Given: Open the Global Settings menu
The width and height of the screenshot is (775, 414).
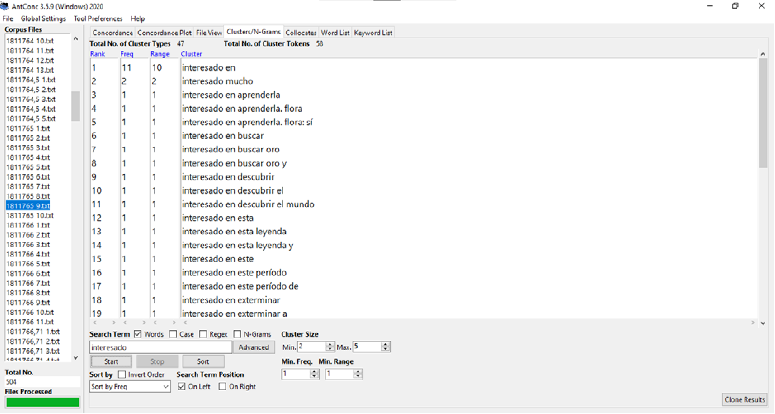Looking at the screenshot, I should 41,19.
